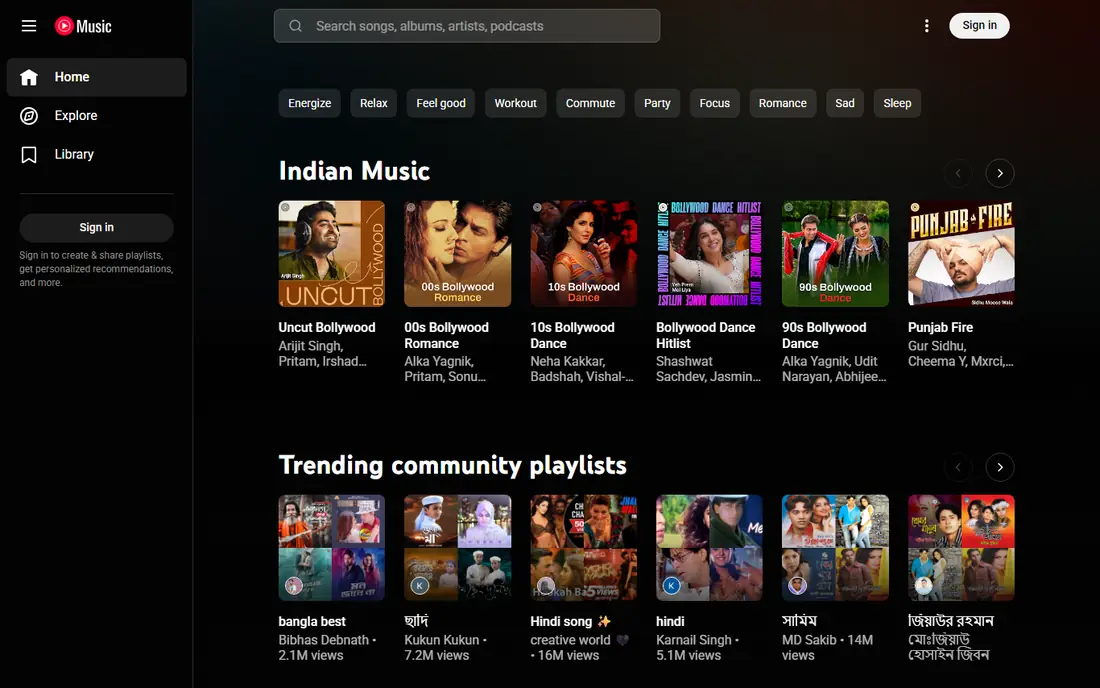Screen dimensions: 1100x688
Task: Select the Party chip
Action: (657, 103)
